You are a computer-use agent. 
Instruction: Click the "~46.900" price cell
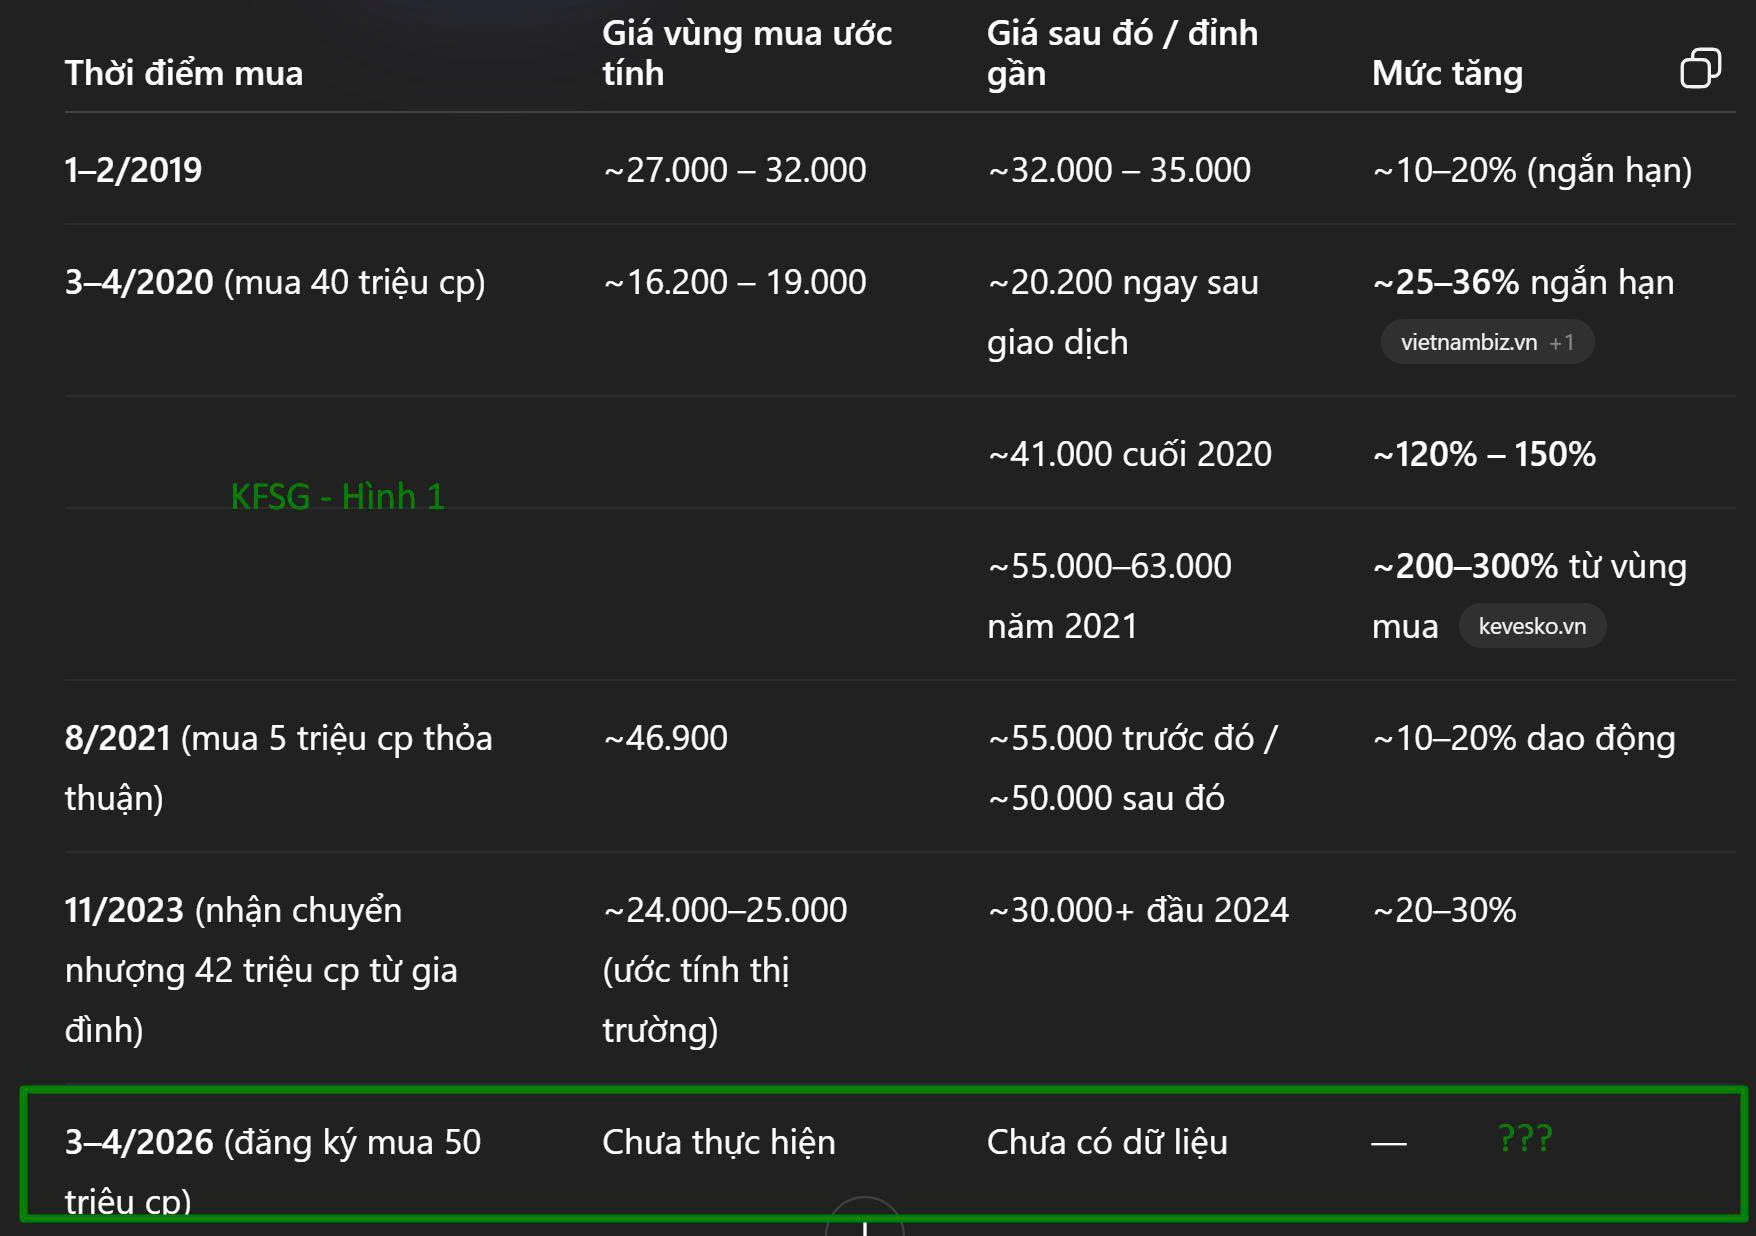point(665,738)
